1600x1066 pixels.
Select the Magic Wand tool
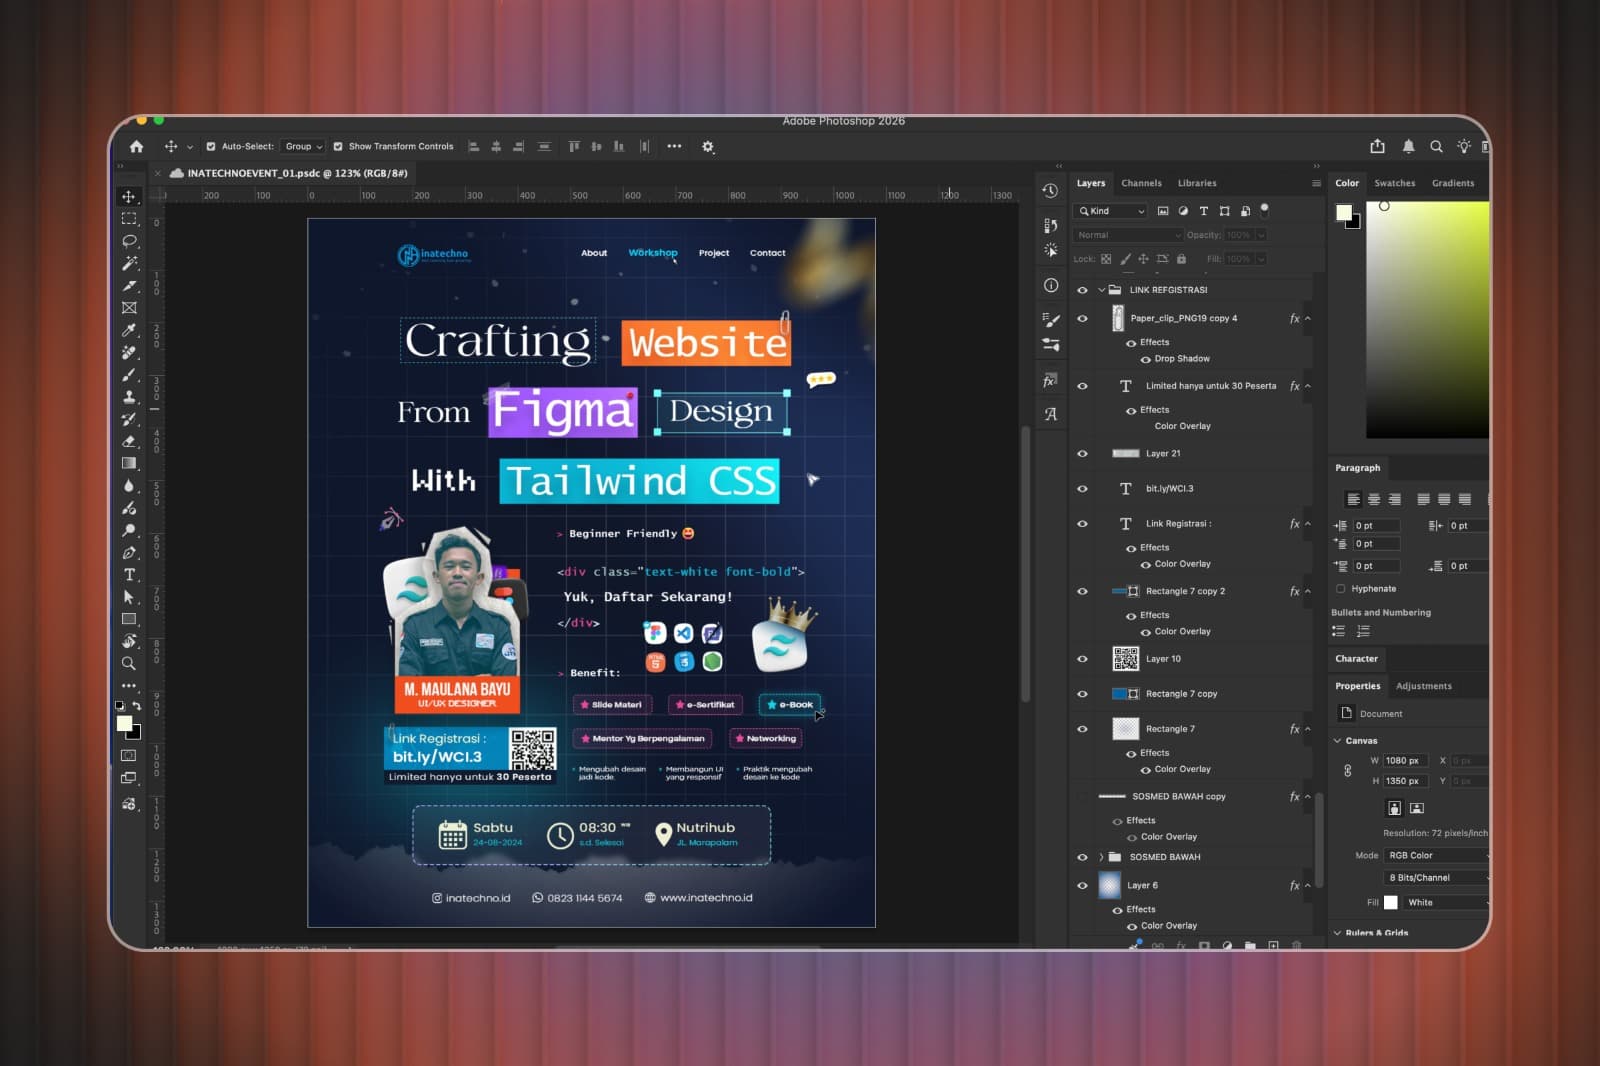coord(129,263)
